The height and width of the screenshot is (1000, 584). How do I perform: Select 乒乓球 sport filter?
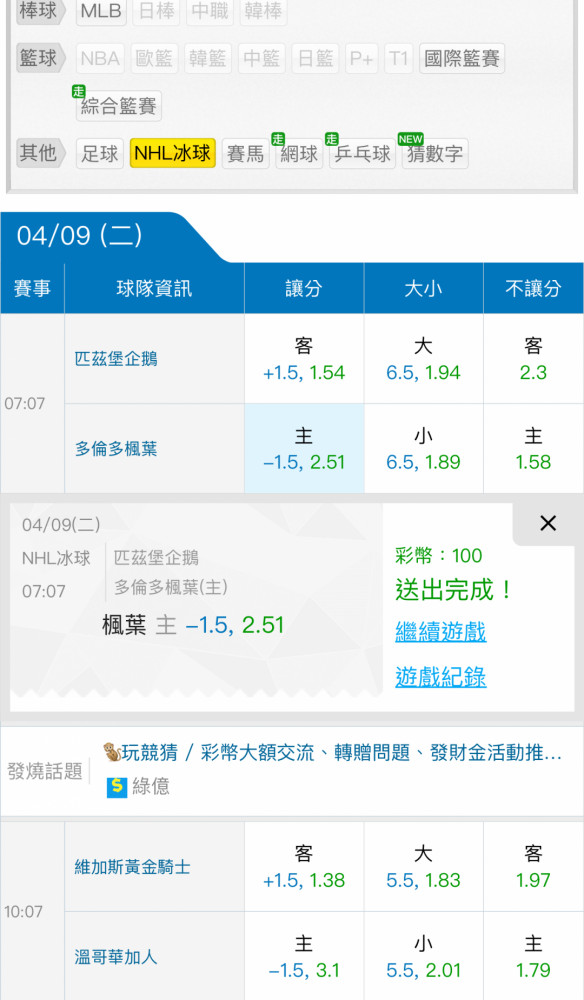point(362,153)
